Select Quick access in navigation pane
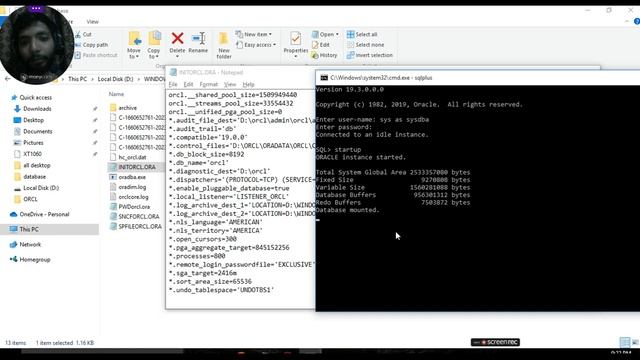 tap(31, 97)
